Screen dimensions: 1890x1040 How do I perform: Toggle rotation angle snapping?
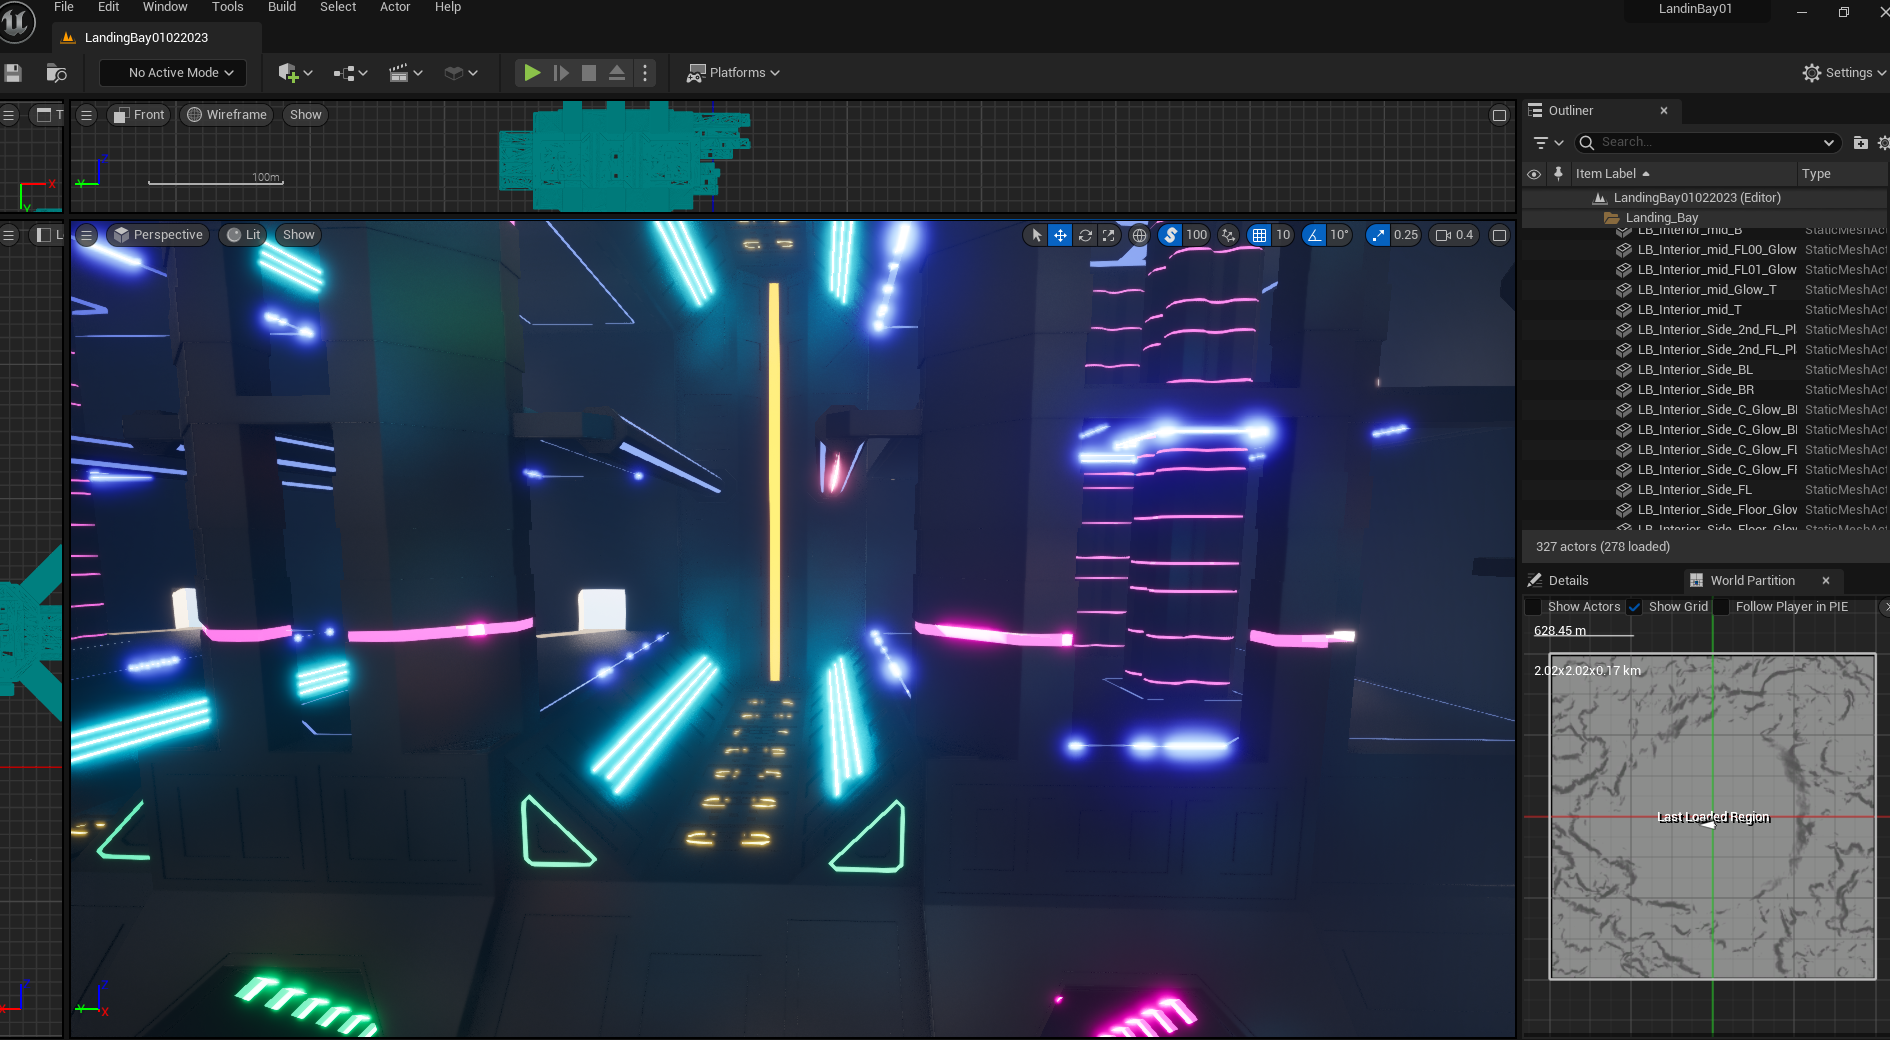(1314, 235)
